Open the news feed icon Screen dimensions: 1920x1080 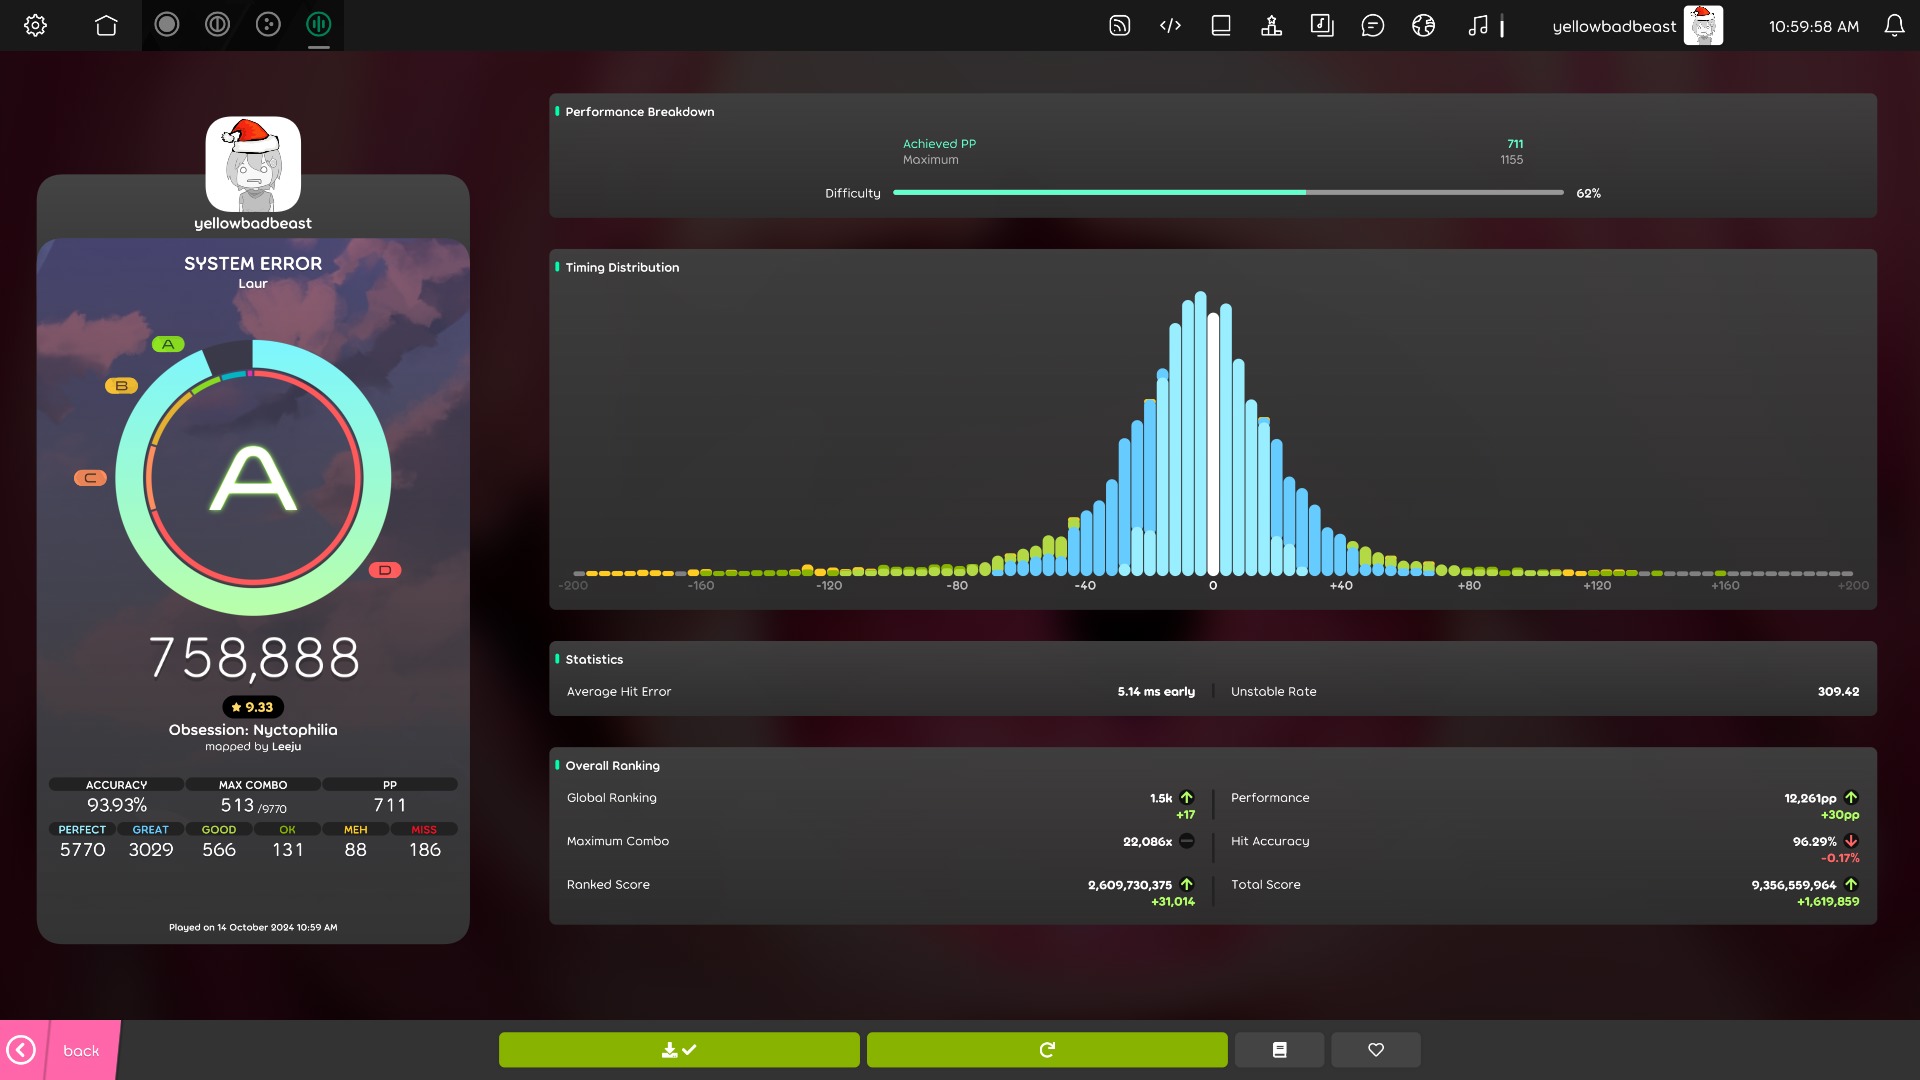[x=1119, y=26]
